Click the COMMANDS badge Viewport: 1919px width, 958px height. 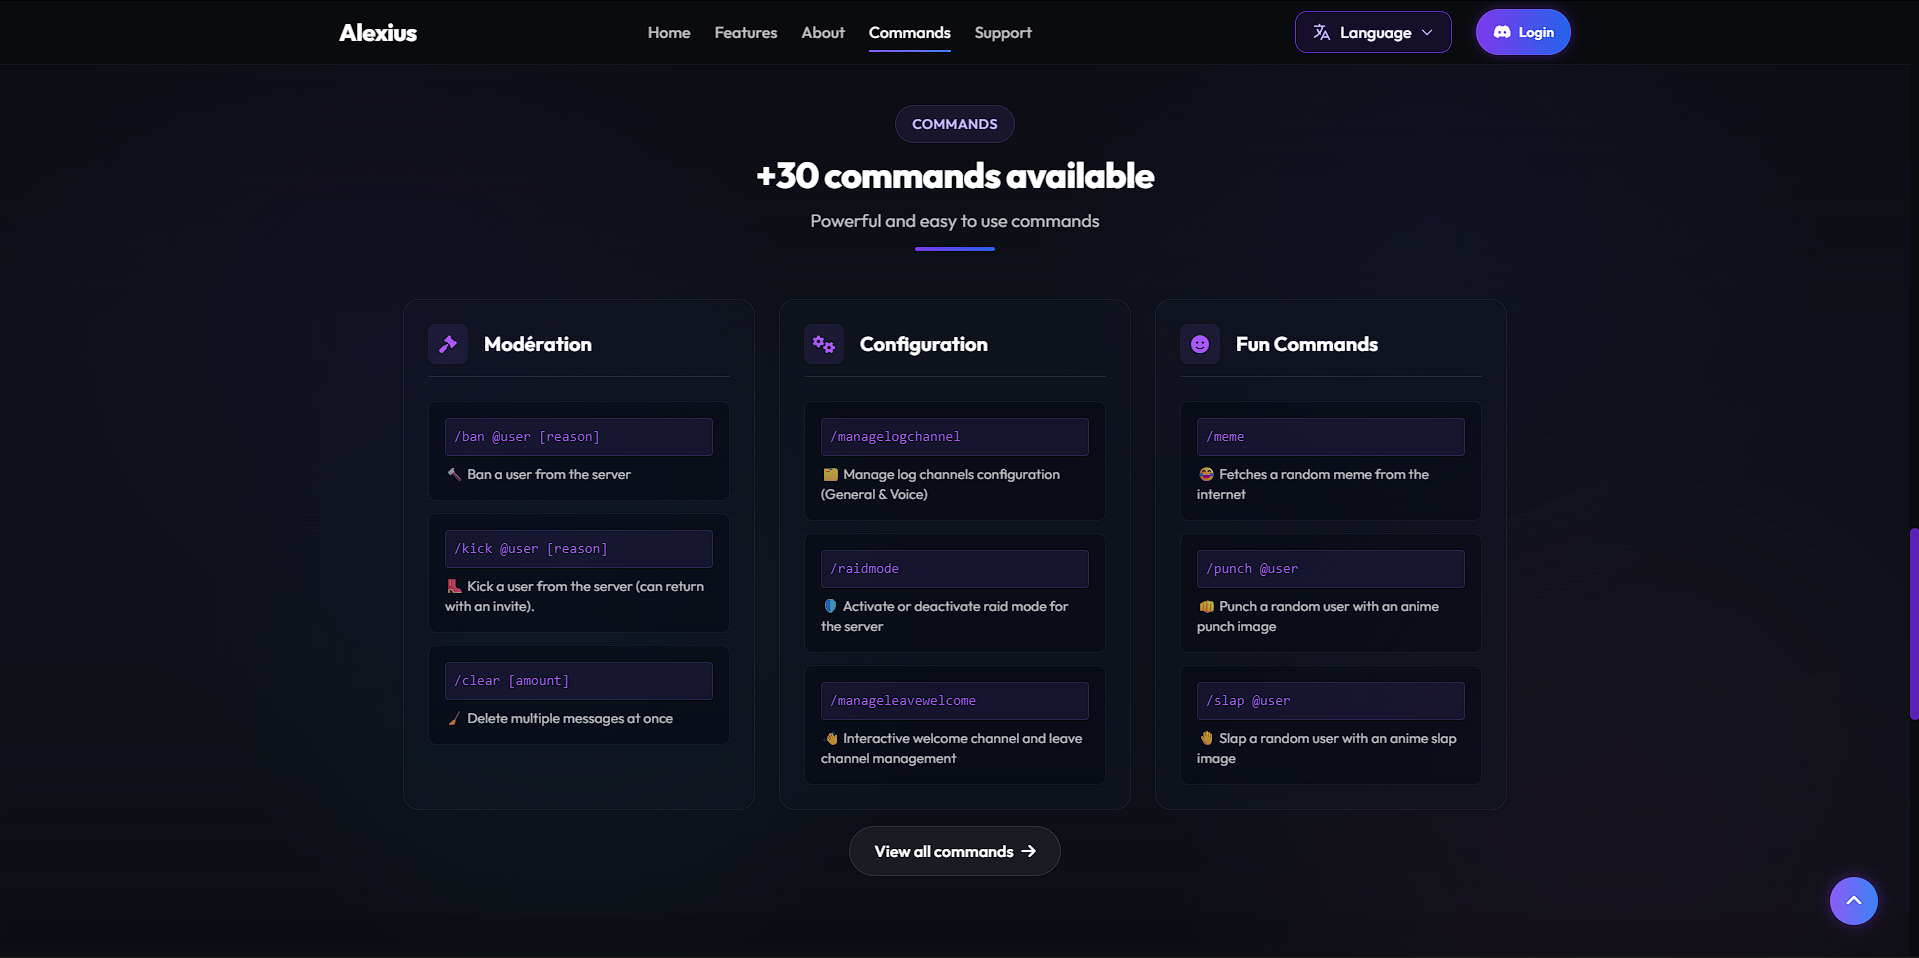click(x=953, y=123)
